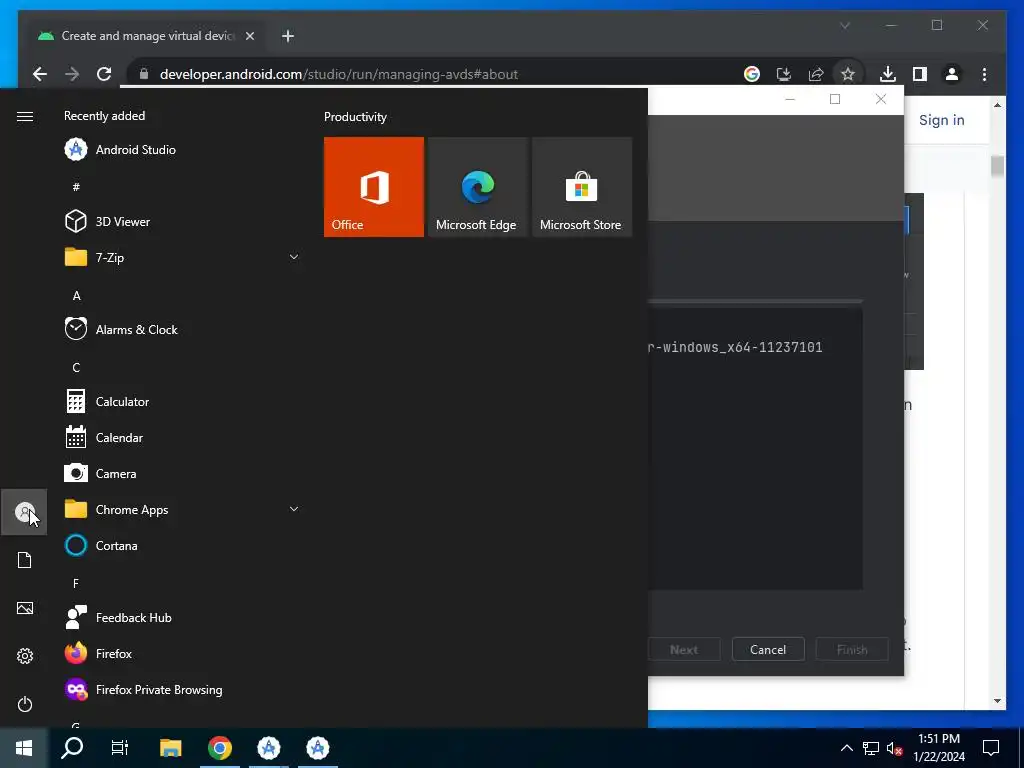Open network status tray icon

click(871, 748)
